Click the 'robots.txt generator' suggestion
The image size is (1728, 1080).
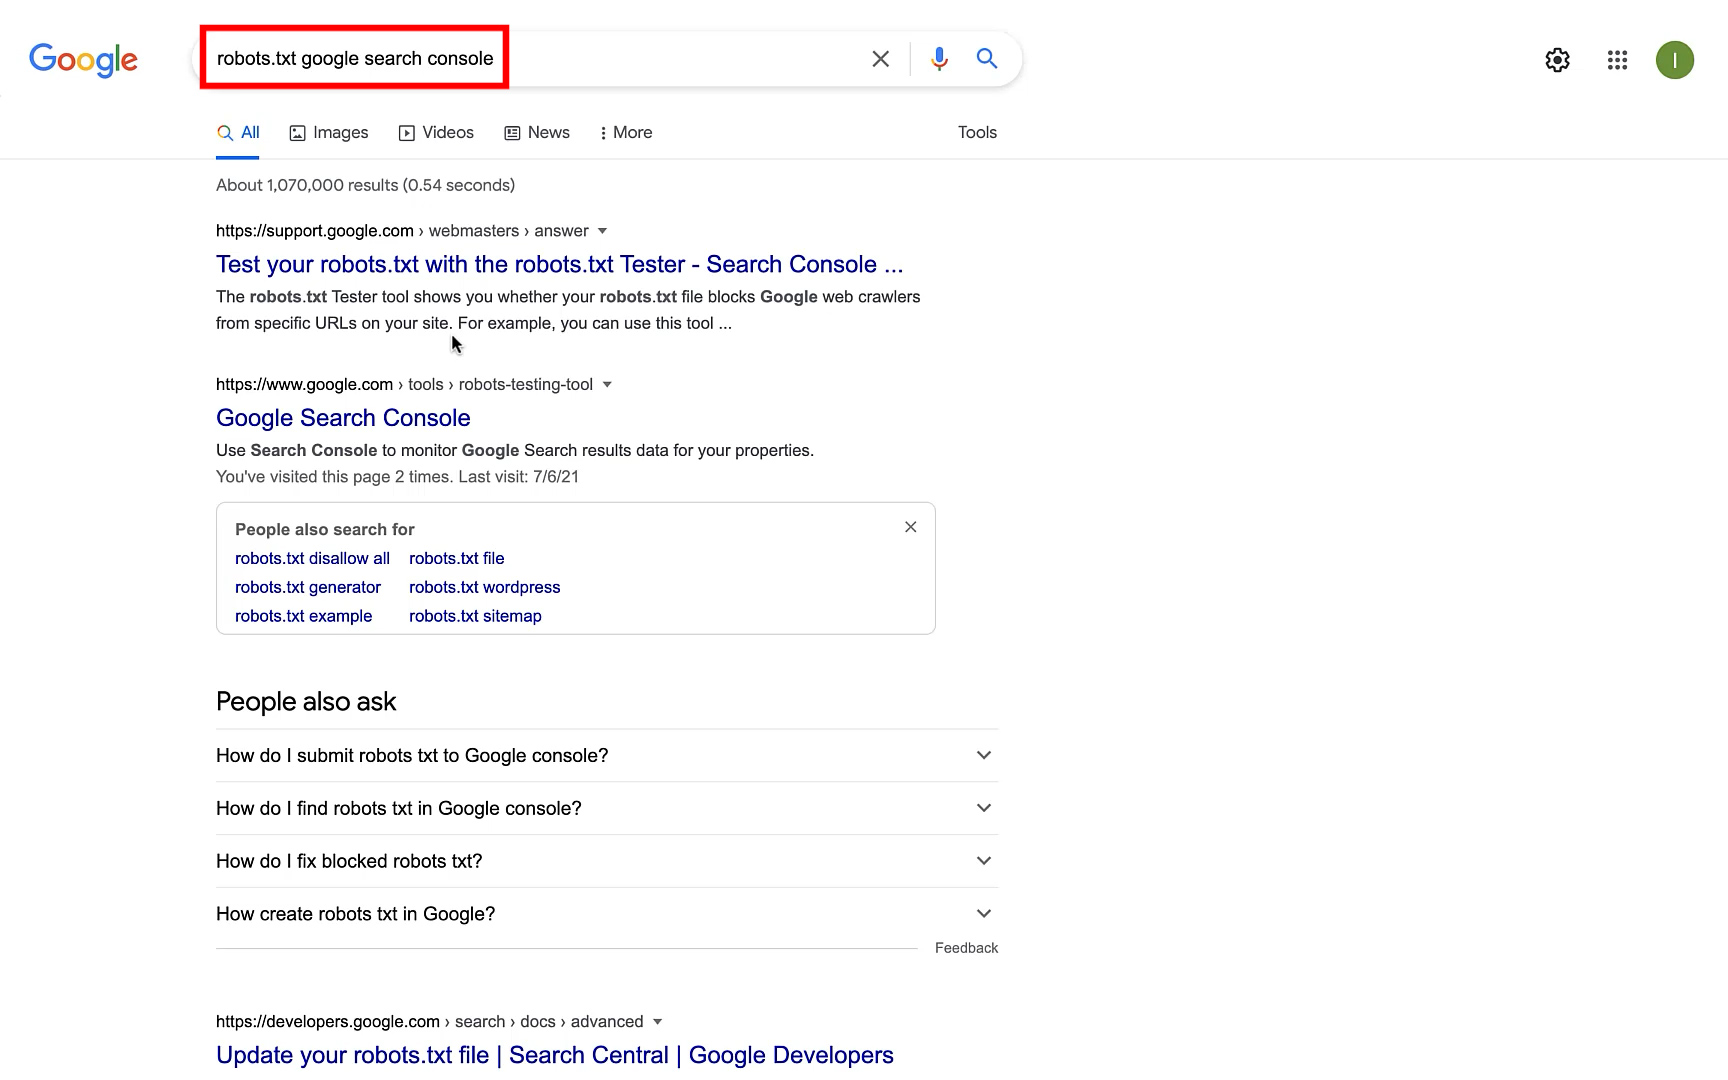pos(308,588)
